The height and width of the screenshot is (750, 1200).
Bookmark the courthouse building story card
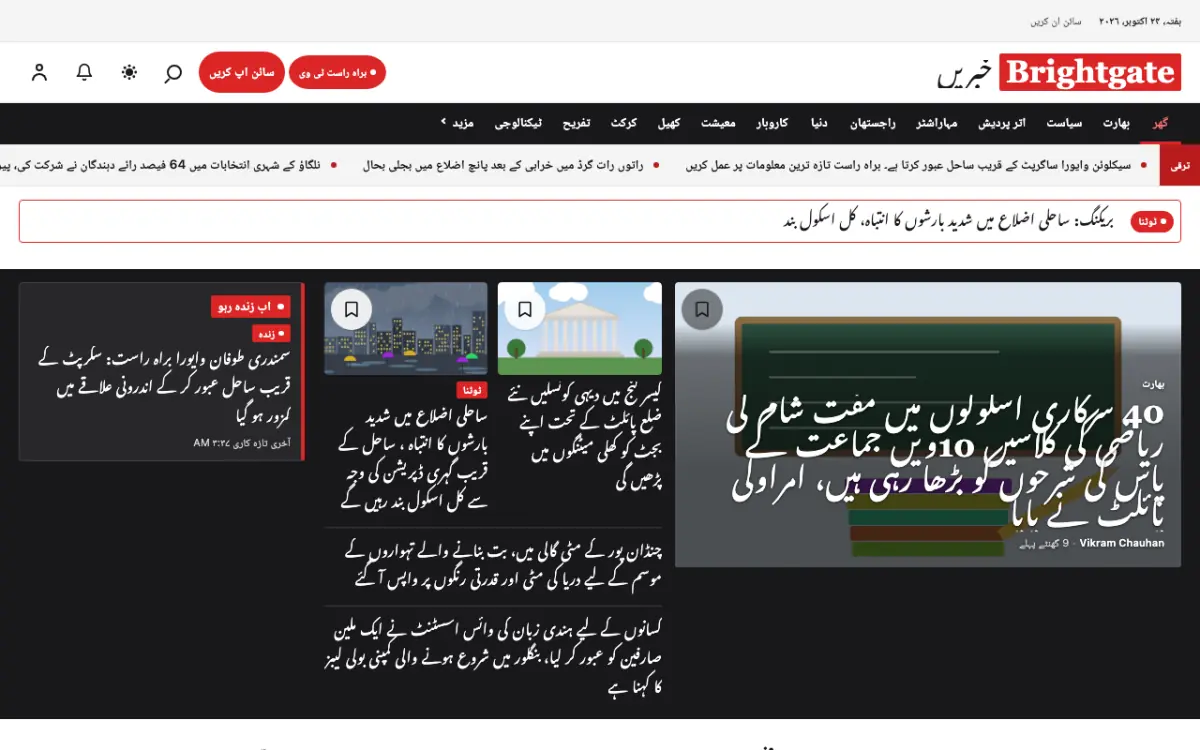point(525,309)
